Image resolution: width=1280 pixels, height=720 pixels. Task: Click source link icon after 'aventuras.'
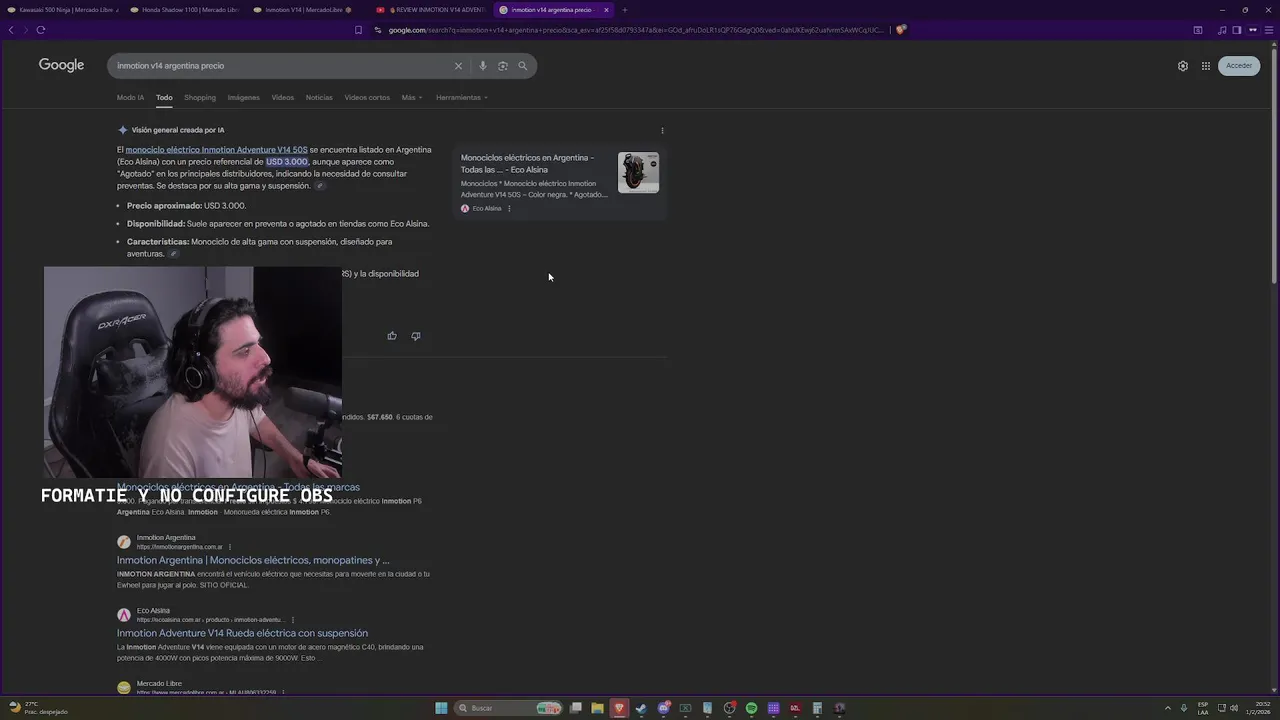(173, 254)
